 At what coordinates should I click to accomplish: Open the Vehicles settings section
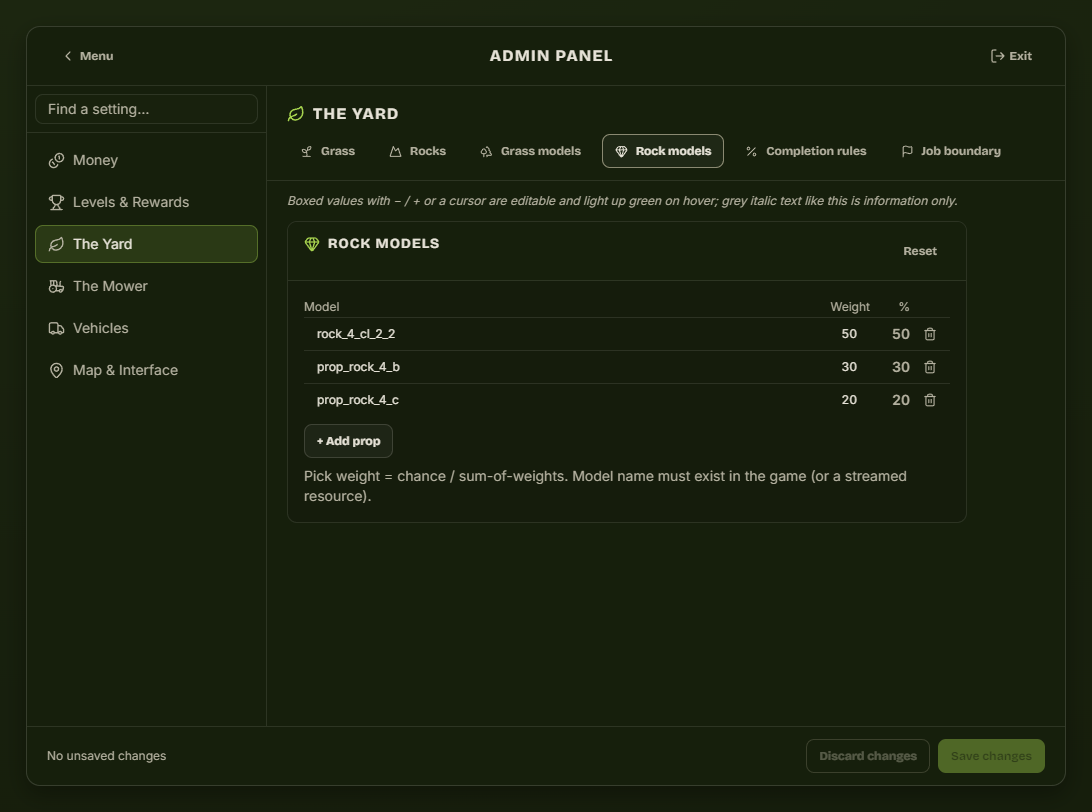pyautogui.click(x=146, y=328)
